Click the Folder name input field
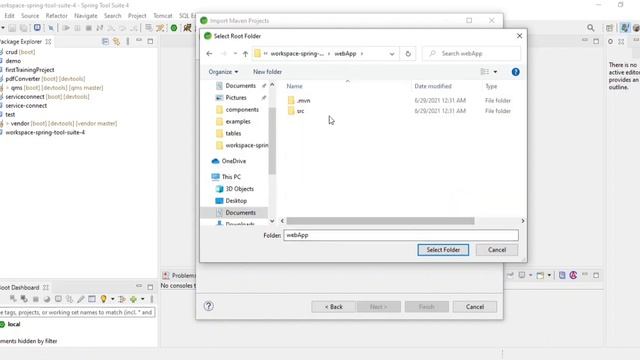 click(x=401, y=235)
